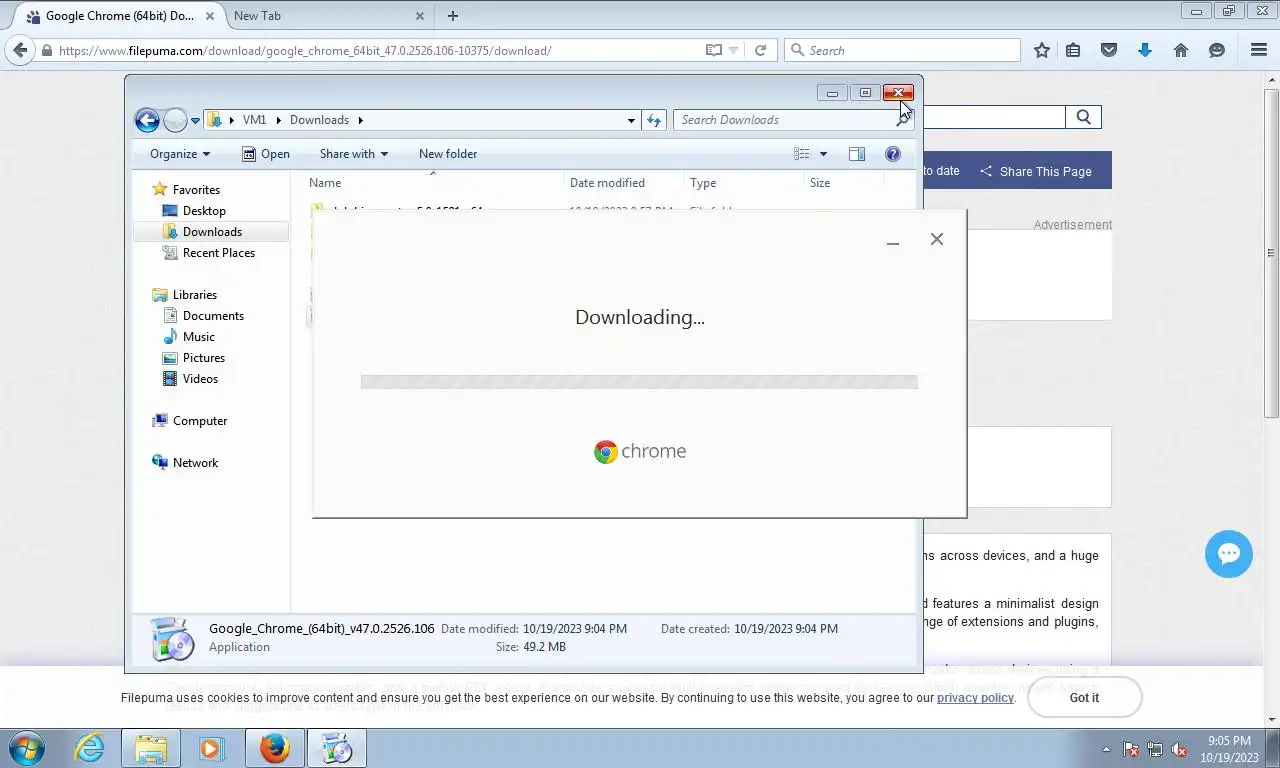Reload the Filepuma page
1280x768 pixels.
(760, 50)
